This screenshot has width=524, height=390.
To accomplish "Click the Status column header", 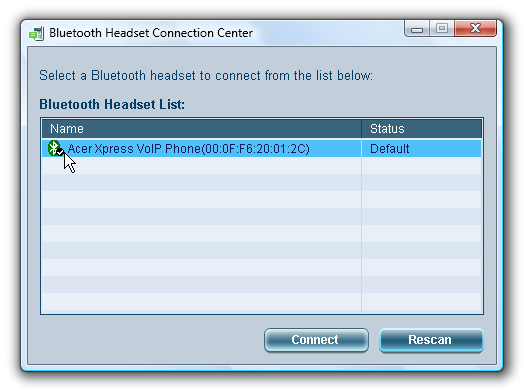I will pos(421,129).
